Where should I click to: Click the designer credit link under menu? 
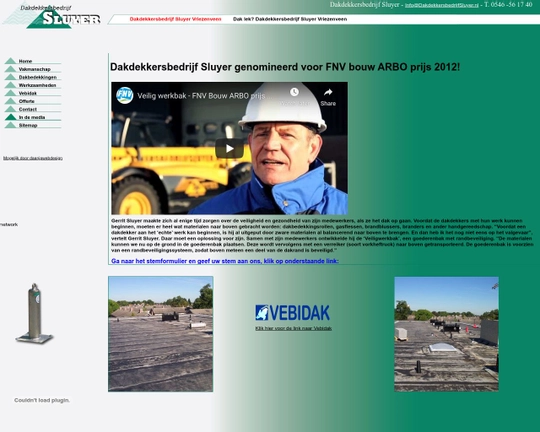coord(33,158)
